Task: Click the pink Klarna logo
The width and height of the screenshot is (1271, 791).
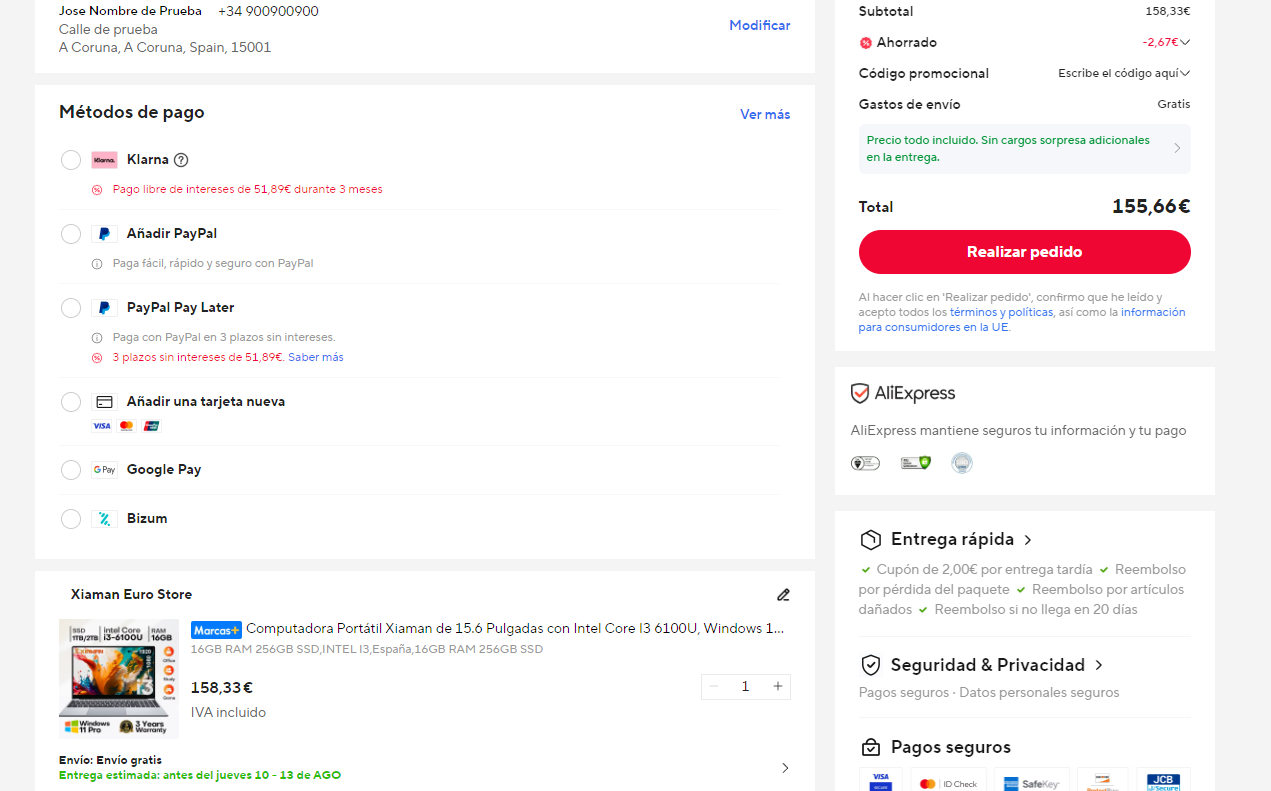Action: coord(104,160)
